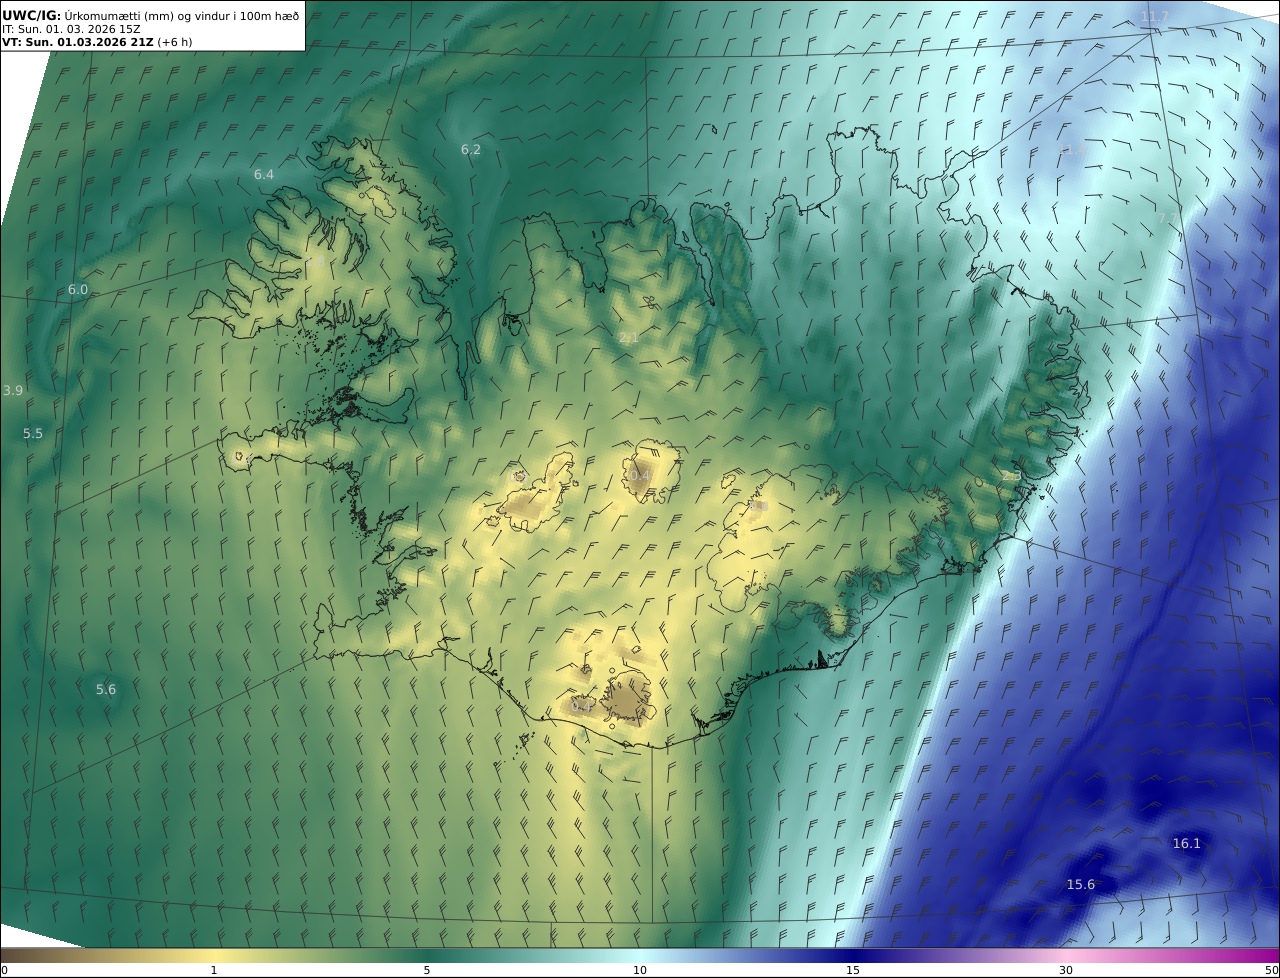Click the 0.4 label on the central glacier
Viewport: 1280px width, 978px height.
(640, 474)
